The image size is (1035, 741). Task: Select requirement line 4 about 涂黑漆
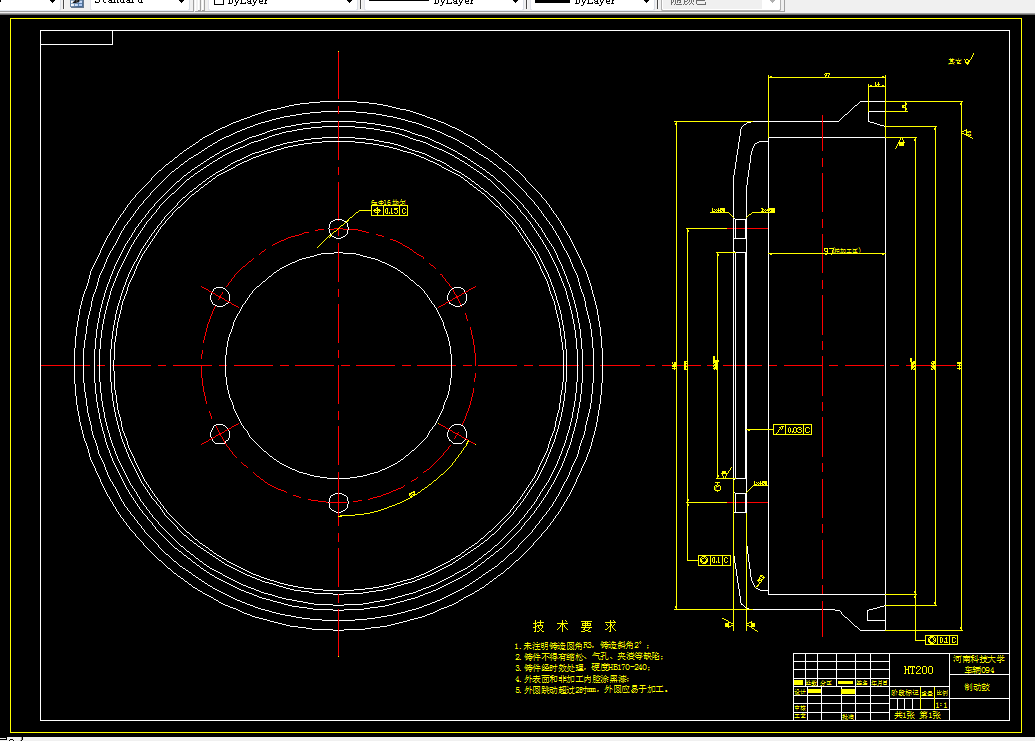572,678
